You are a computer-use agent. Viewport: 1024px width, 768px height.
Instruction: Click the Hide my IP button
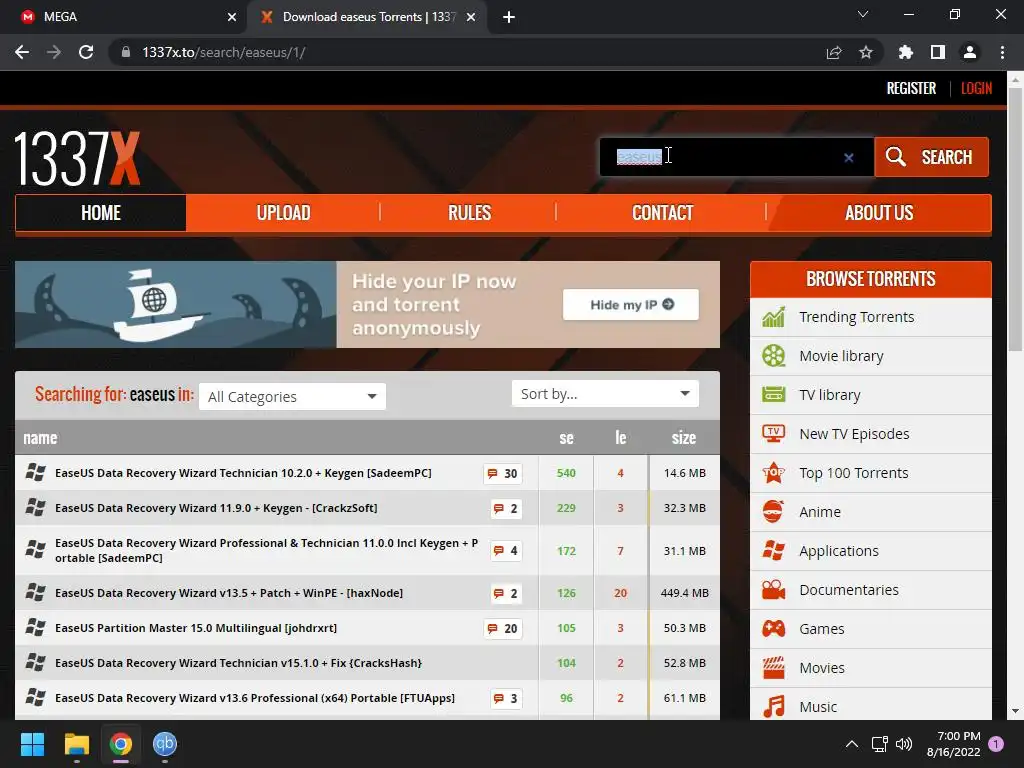(x=630, y=305)
